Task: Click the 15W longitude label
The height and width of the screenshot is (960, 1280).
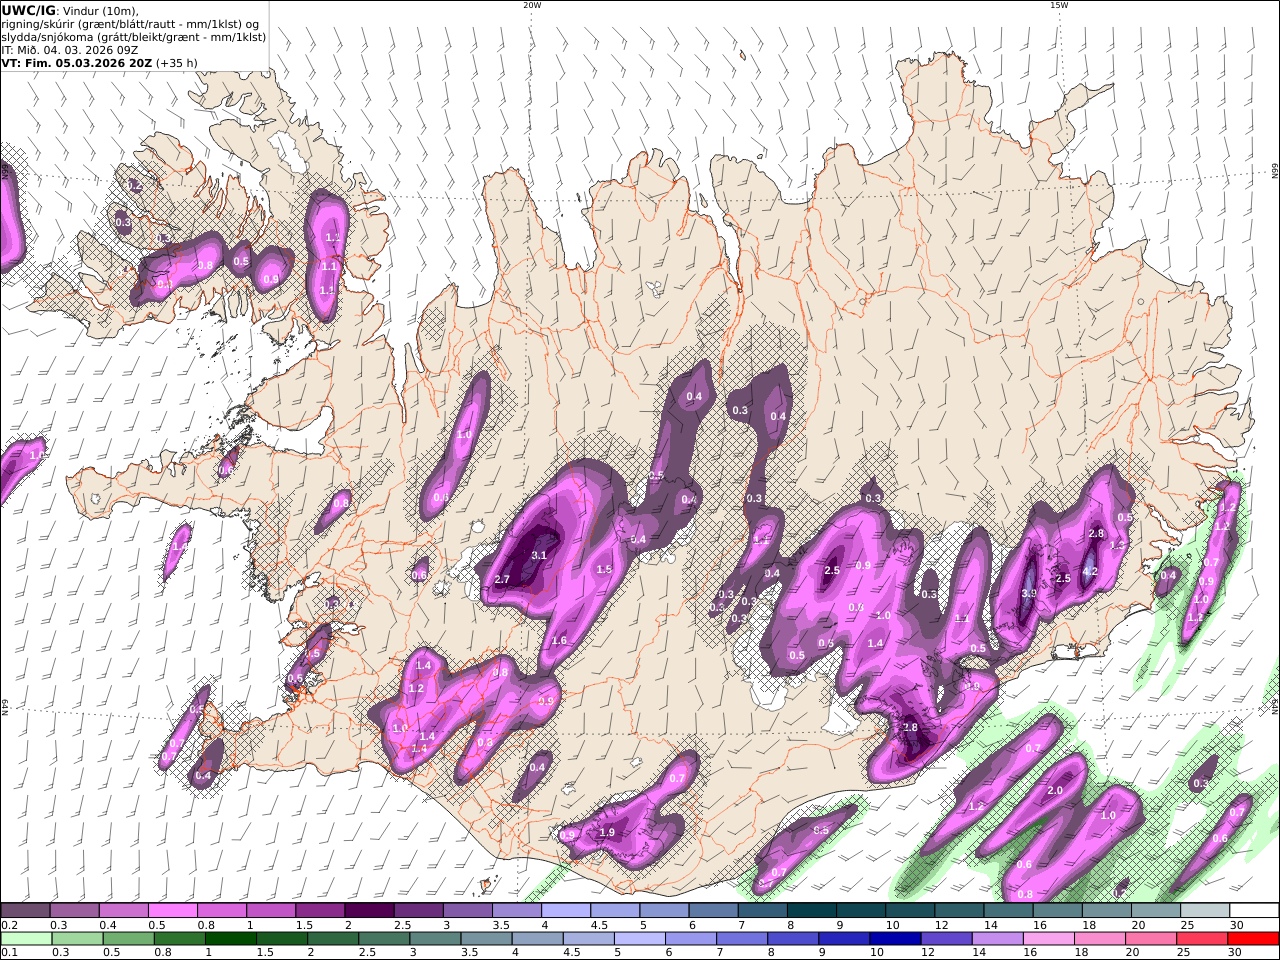Action: 1059,5
